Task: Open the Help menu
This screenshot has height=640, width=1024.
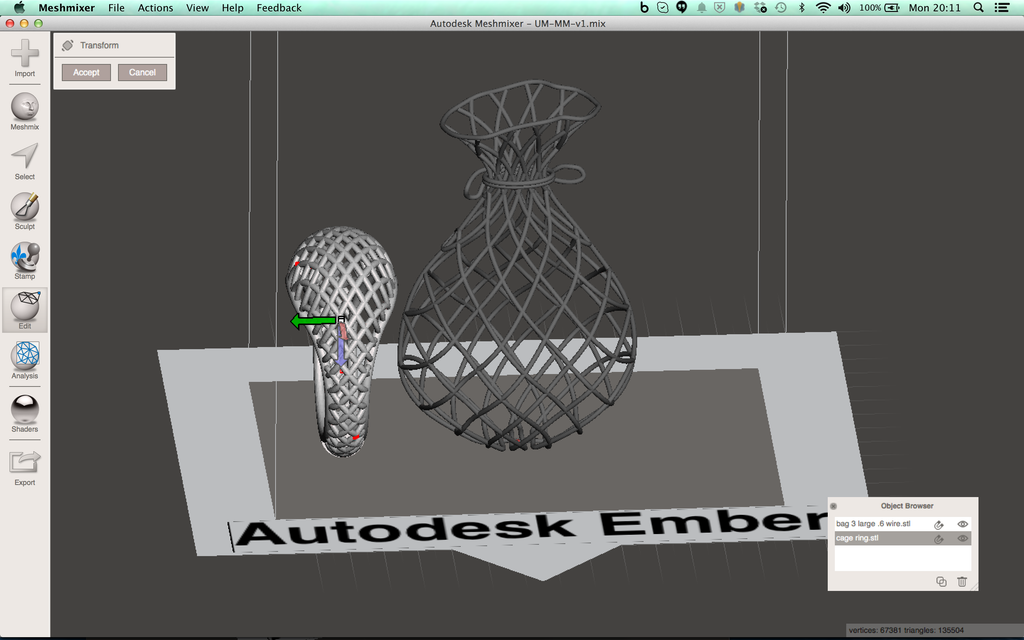Action: [x=232, y=8]
